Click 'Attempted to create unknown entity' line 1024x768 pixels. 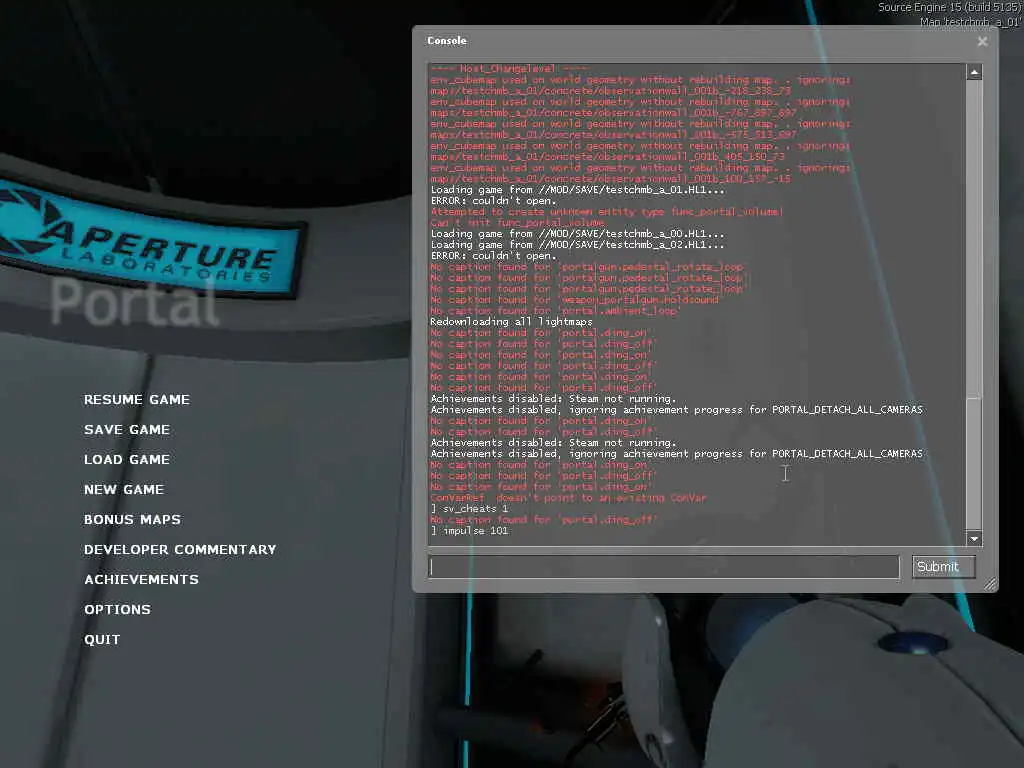606,212
